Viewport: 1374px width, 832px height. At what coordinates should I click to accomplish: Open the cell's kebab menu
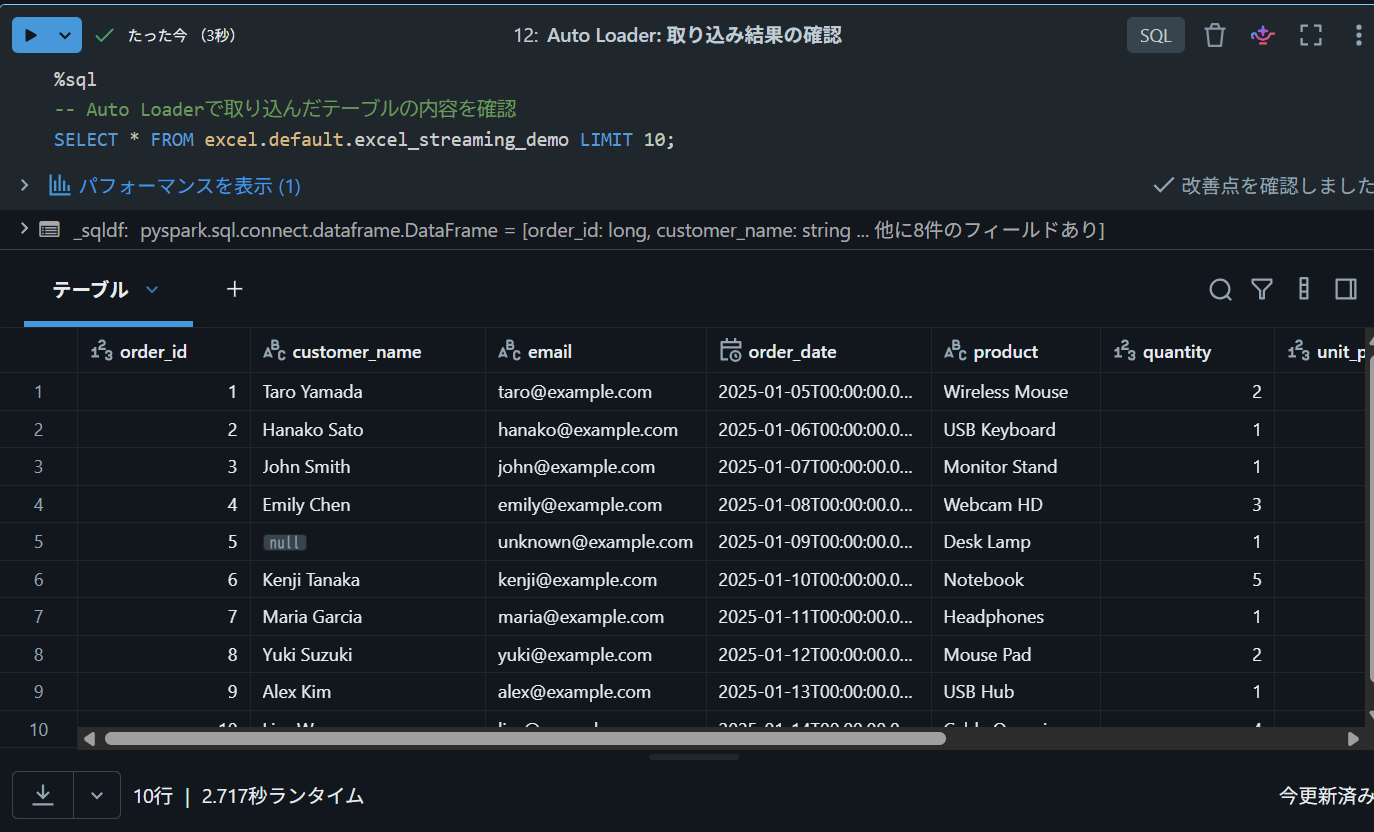pos(1358,36)
